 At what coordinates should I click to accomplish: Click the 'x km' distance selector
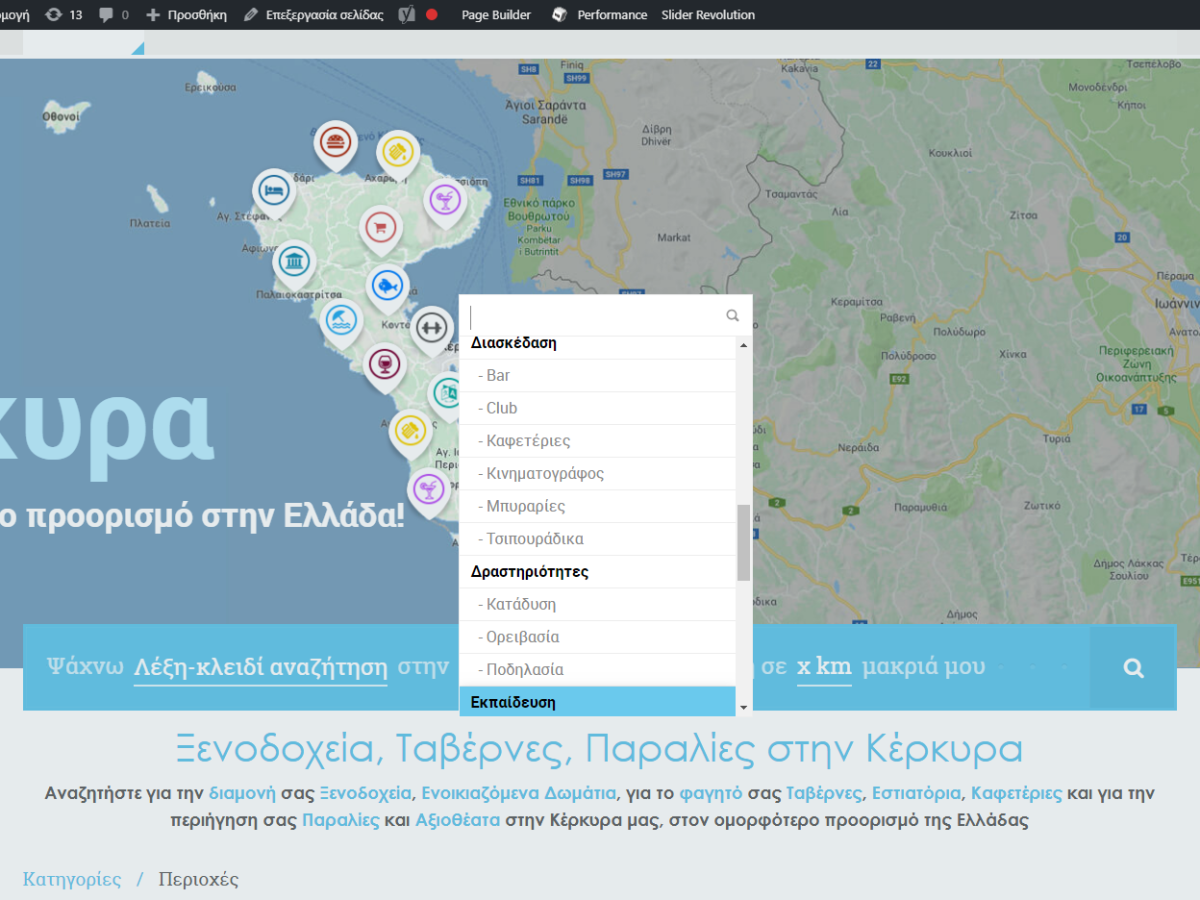(x=824, y=667)
